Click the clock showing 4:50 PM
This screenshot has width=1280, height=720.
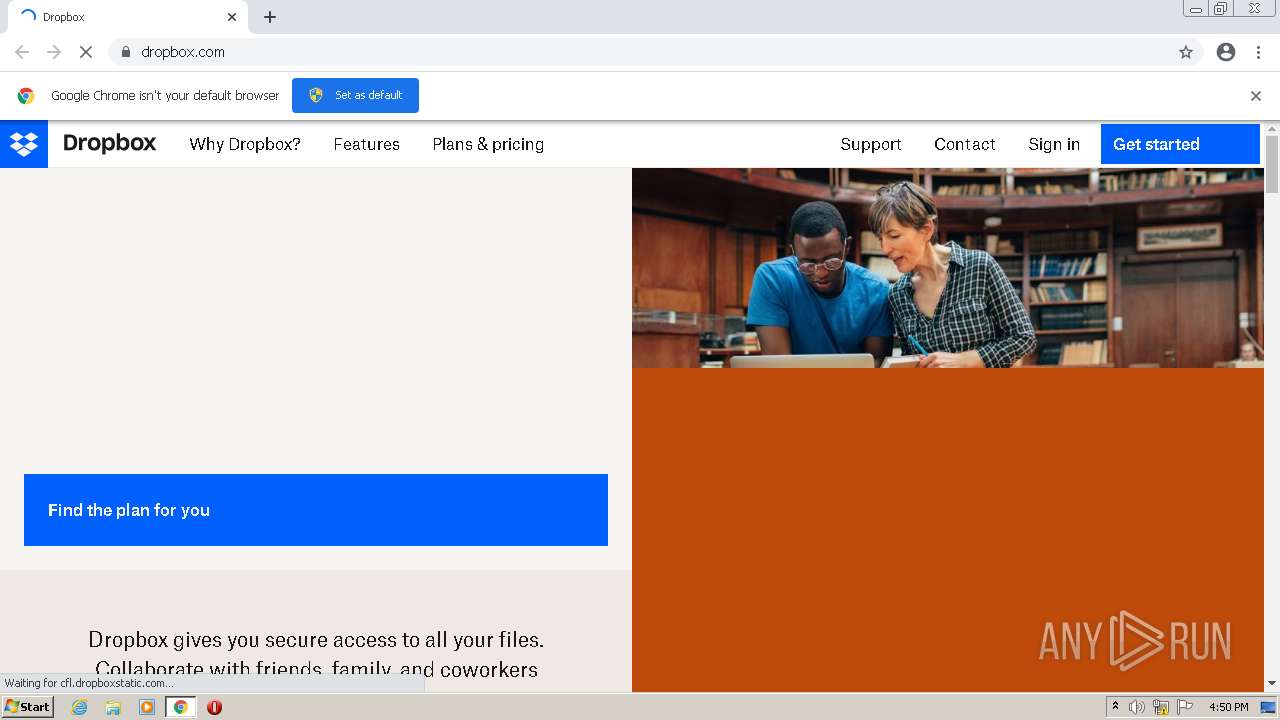(x=1228, y=707)
